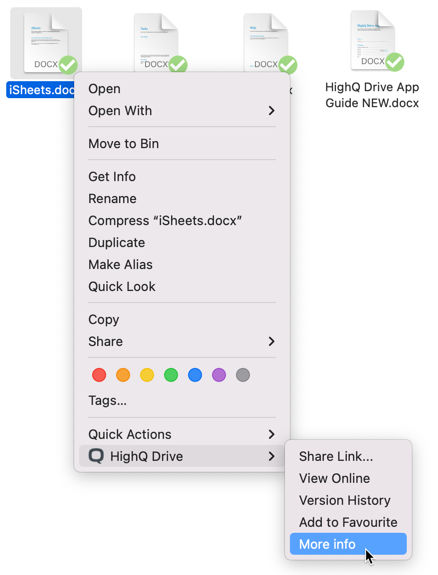438x575 pixels.
Task: Apply the green tag color
Action: [171, 375]
